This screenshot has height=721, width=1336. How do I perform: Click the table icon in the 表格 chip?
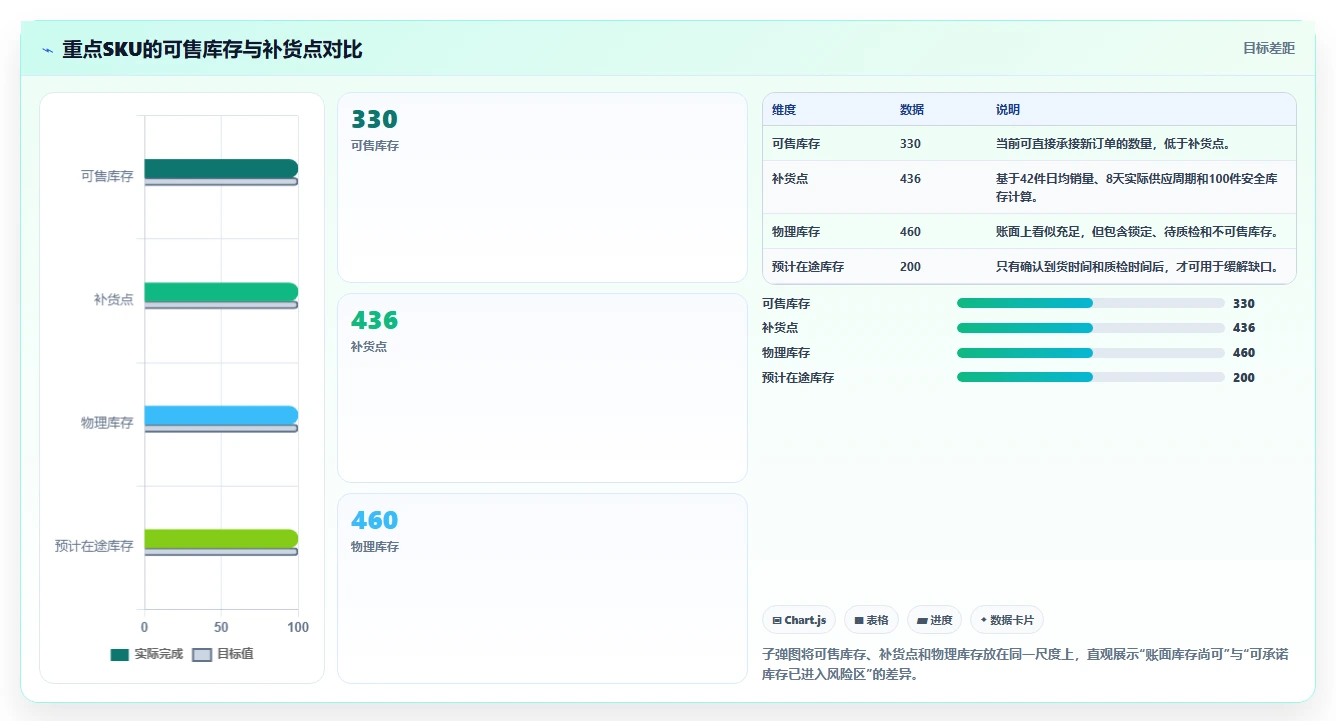pyautogui.click(x=859, y=621)
